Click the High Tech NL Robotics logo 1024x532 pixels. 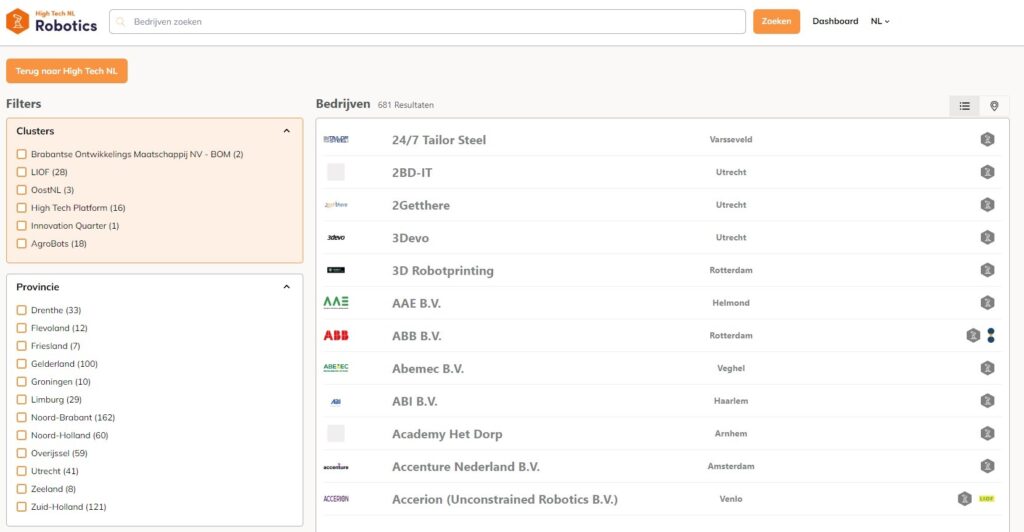click(x=52, y=22)
